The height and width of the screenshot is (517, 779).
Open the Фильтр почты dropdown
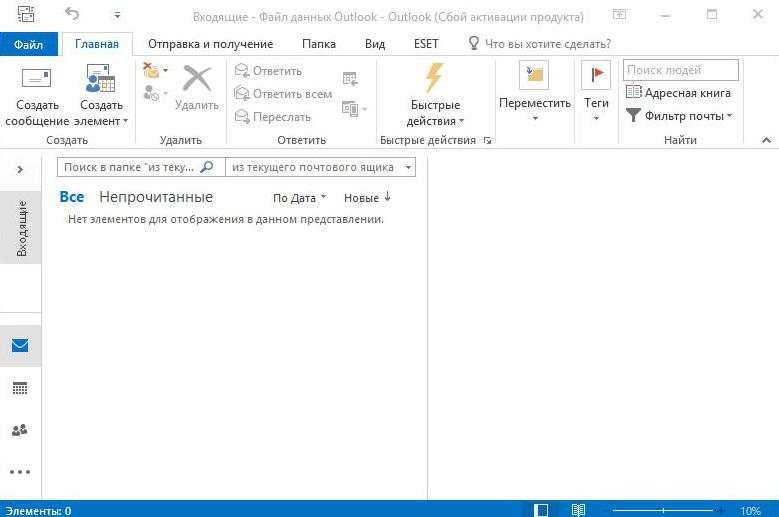[x=679, y=116]
